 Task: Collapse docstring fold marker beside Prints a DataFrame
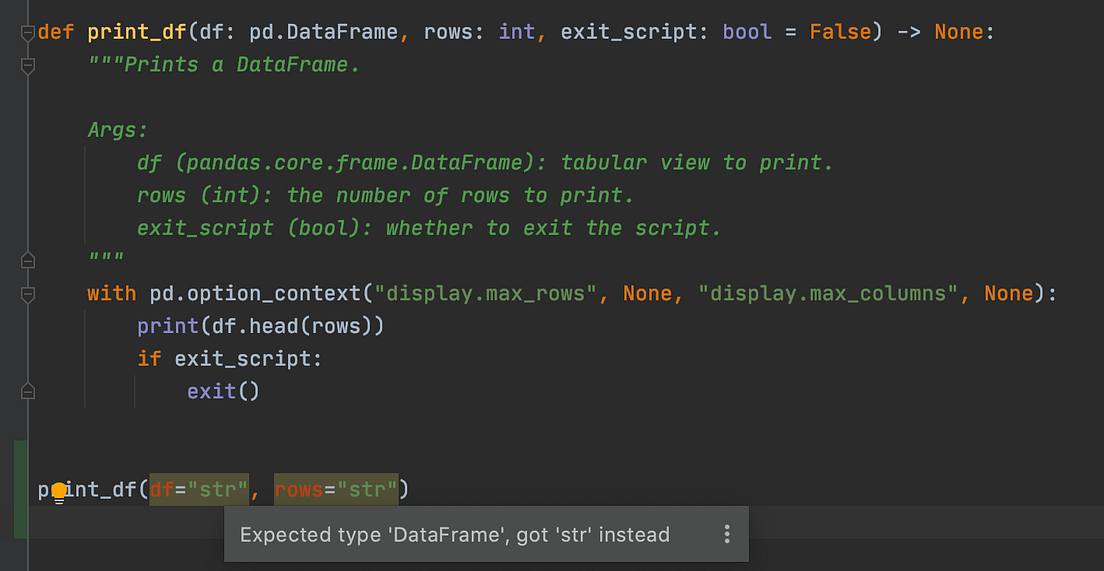28,66
